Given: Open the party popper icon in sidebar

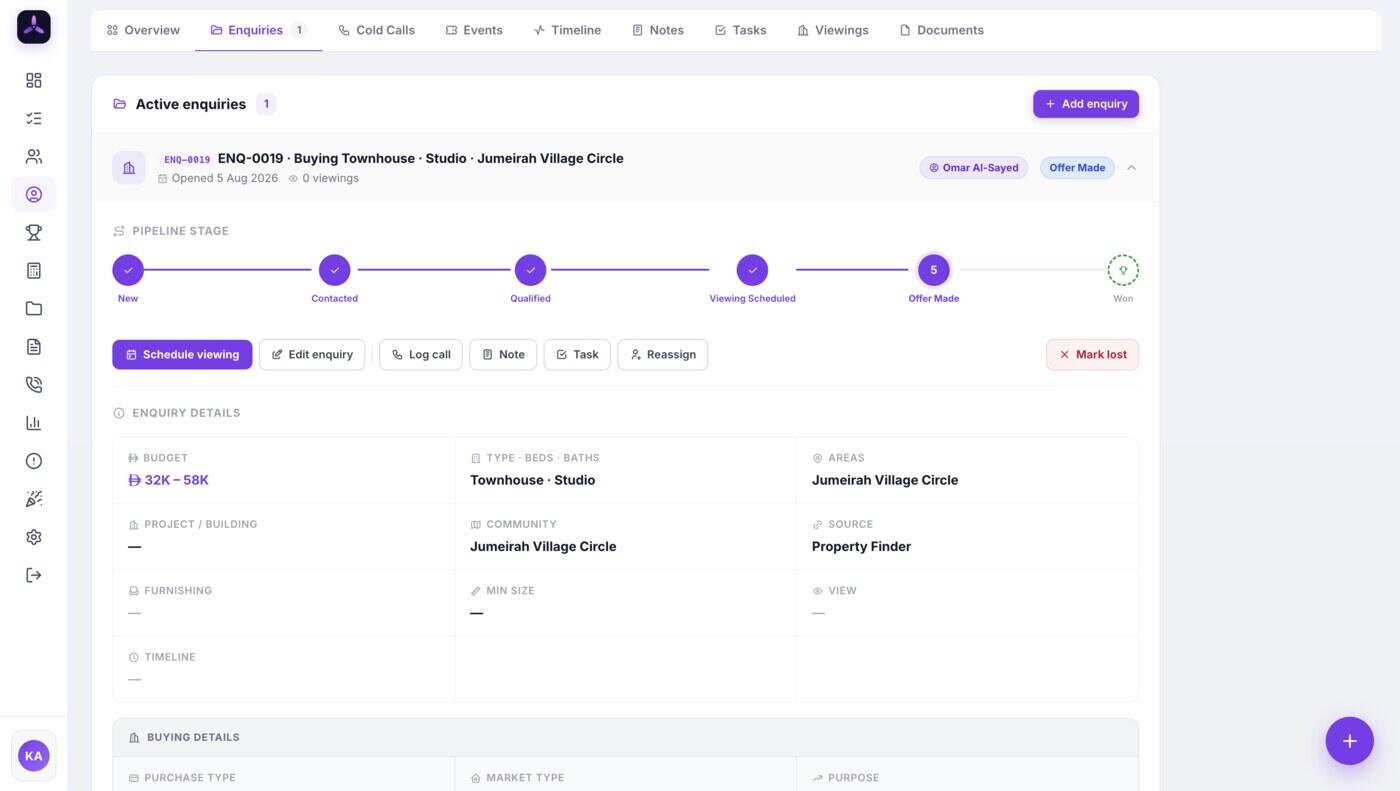Looking at the screenshot, I should (34, 499).
